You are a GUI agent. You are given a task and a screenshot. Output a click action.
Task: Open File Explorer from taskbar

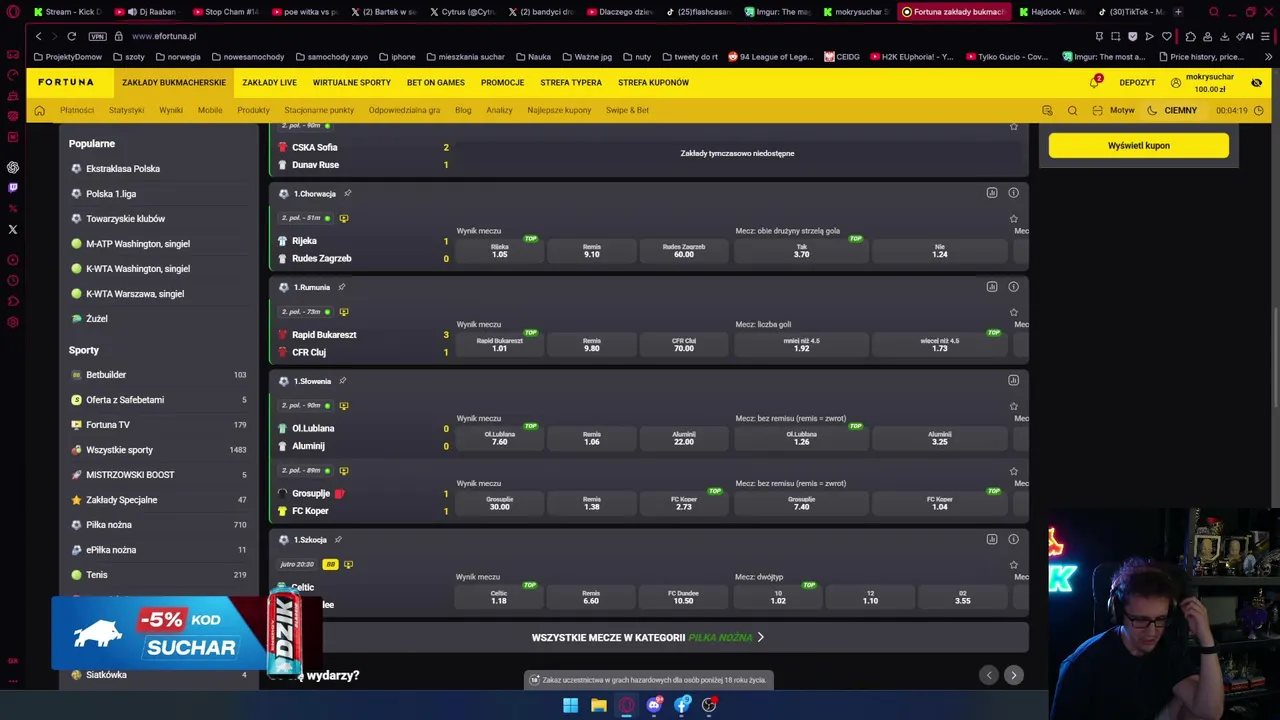[598, 705]
